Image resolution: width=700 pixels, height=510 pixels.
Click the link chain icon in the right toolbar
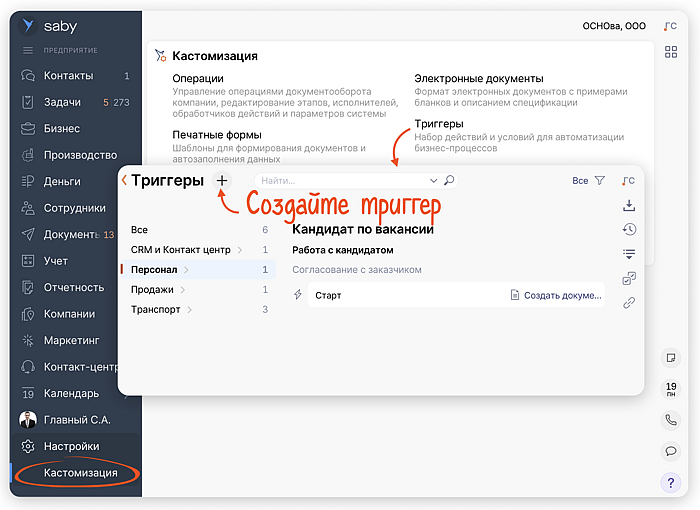pos(629,303)
